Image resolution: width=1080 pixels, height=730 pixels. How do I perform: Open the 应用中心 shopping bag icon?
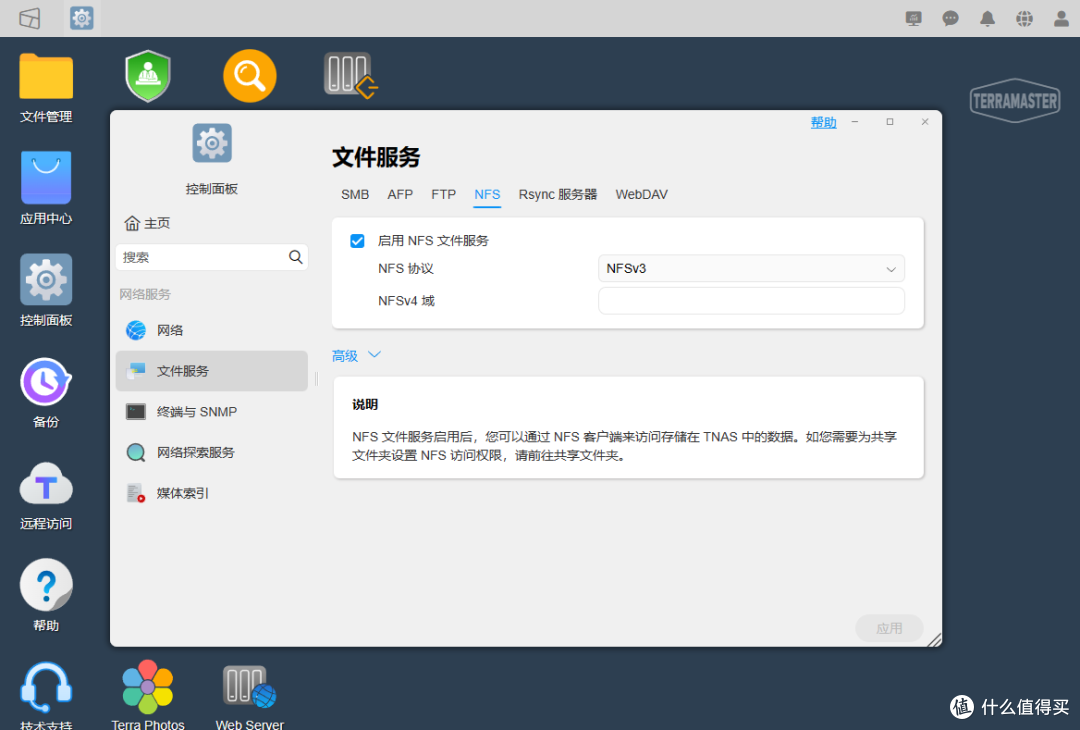[46, 178]
